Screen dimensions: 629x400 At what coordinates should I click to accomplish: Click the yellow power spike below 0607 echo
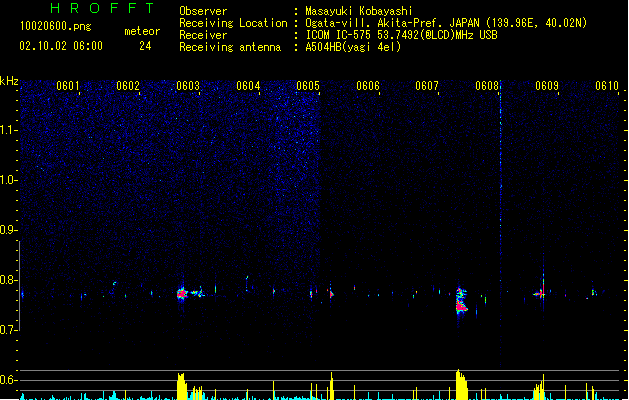461,384
